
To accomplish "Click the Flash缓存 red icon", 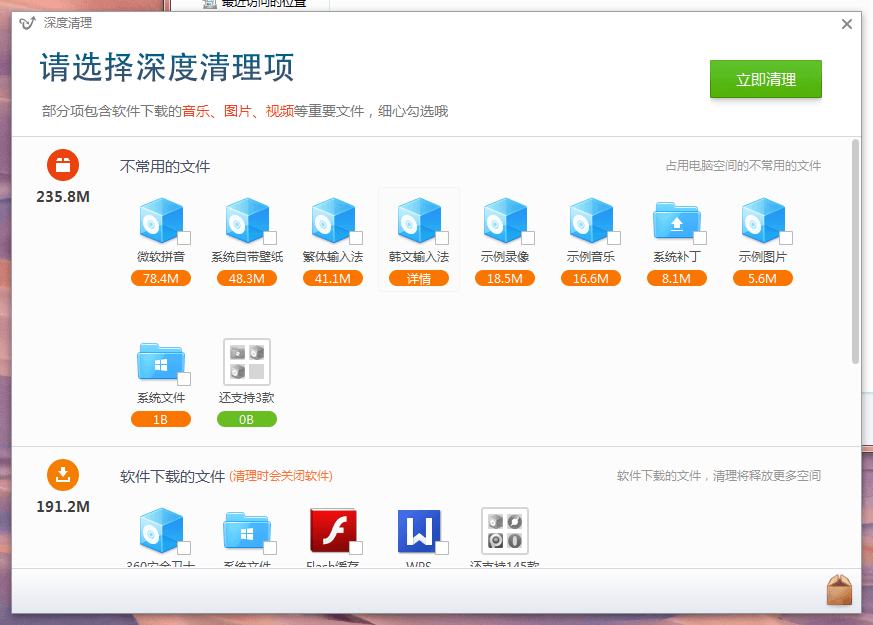I will pos(333,531).
